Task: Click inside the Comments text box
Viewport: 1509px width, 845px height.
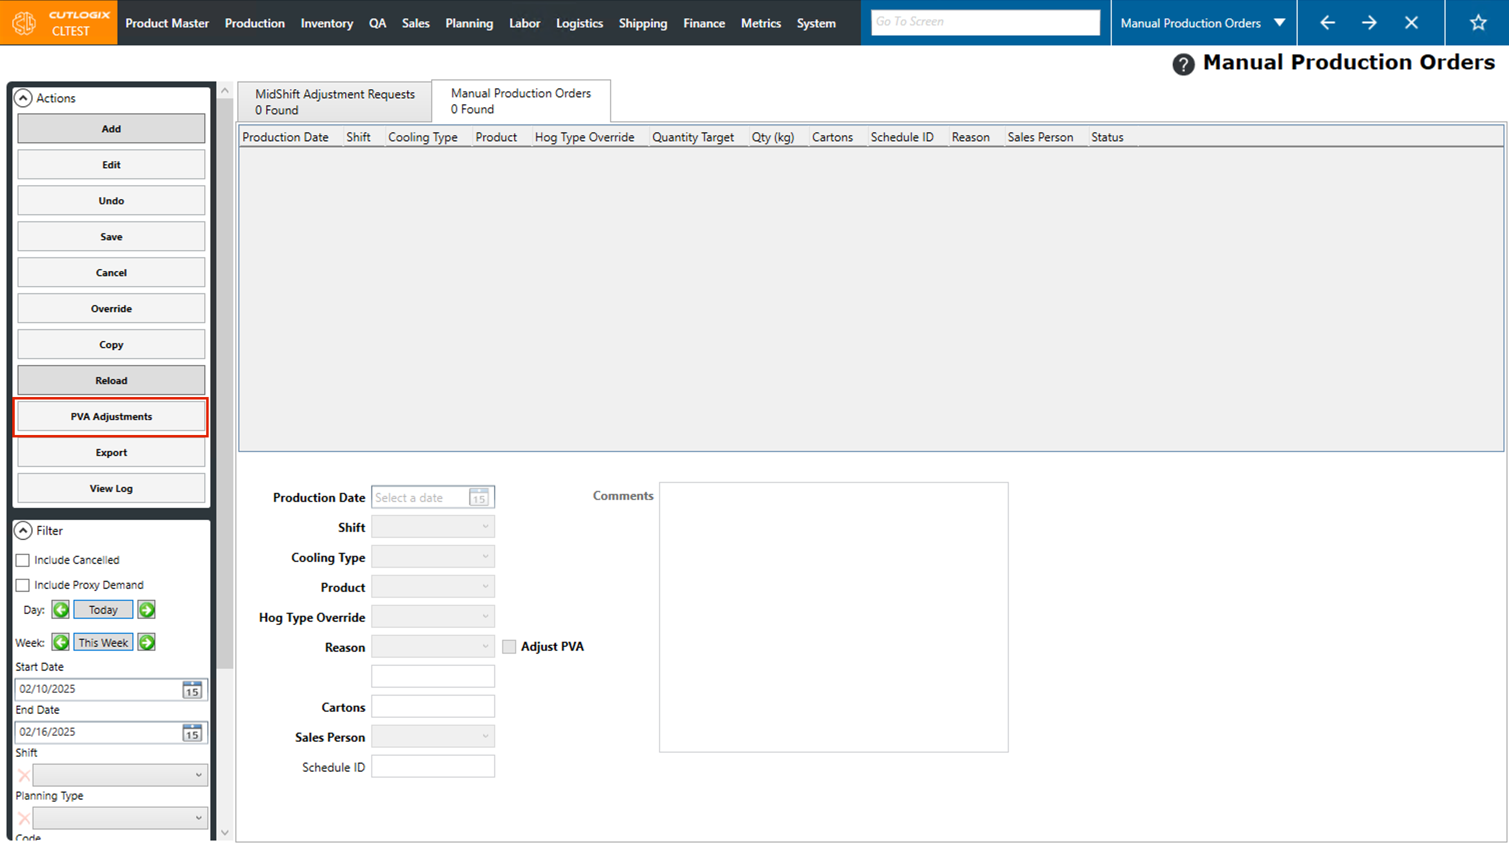Action: point(833,617)
